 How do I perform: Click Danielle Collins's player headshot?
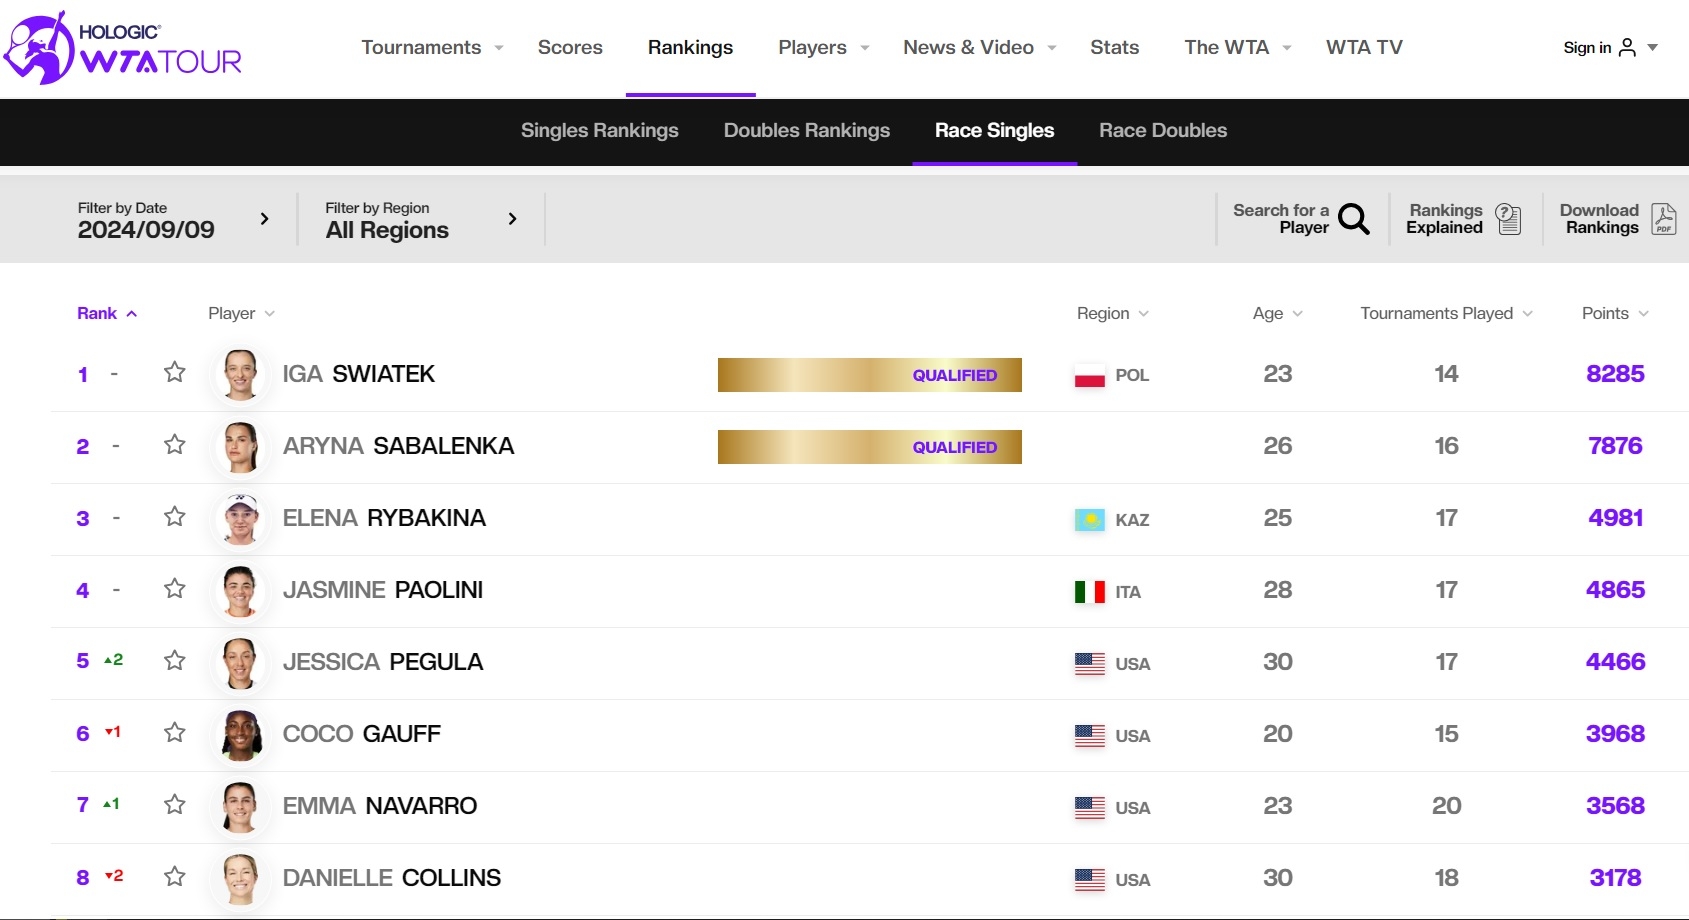(240, 878)
